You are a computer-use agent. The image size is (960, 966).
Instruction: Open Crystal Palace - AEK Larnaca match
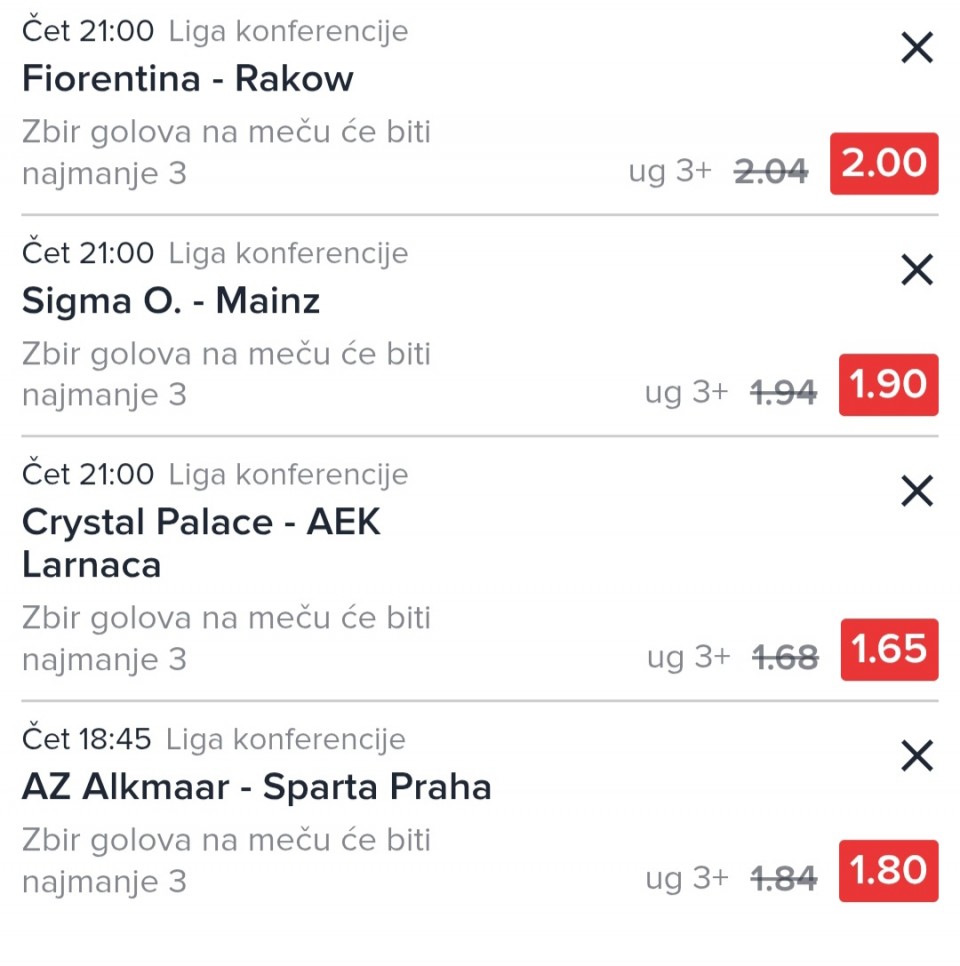tap(200, 543)
